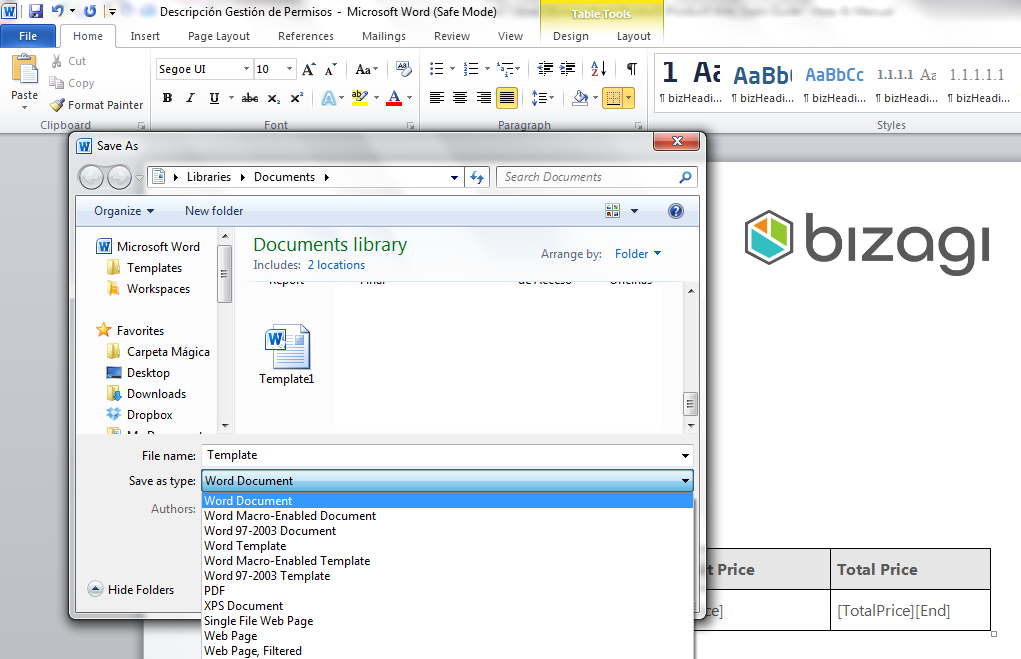The width and height of the screenshot is (1021, 659).
Task: Toggle Show/Hide paragraph marks
Action: [x=632, y=69]
